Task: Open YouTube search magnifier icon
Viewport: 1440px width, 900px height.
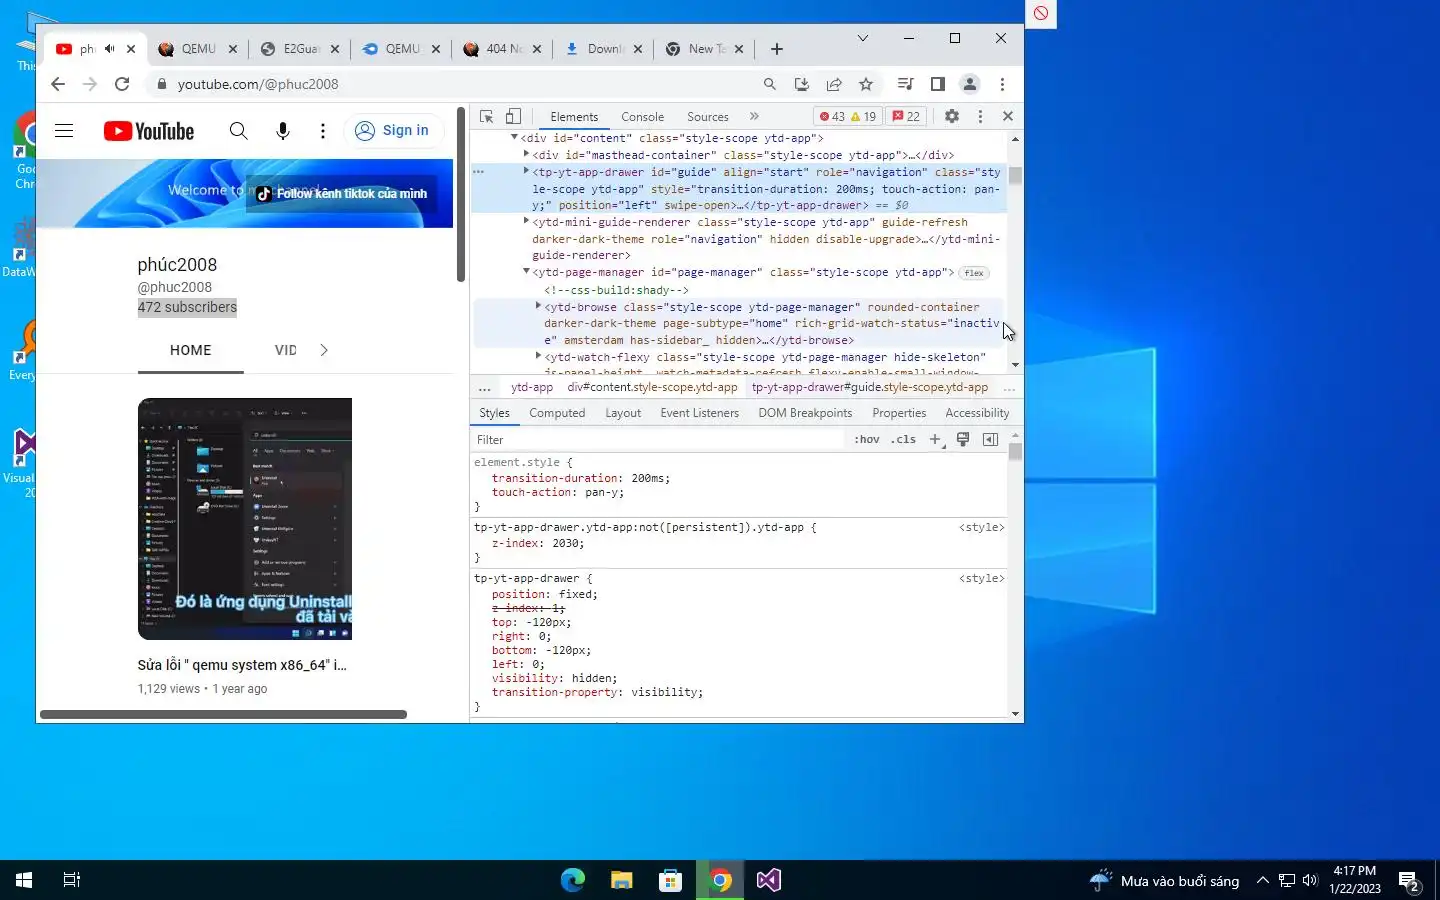Action: (x=238, y=131)
